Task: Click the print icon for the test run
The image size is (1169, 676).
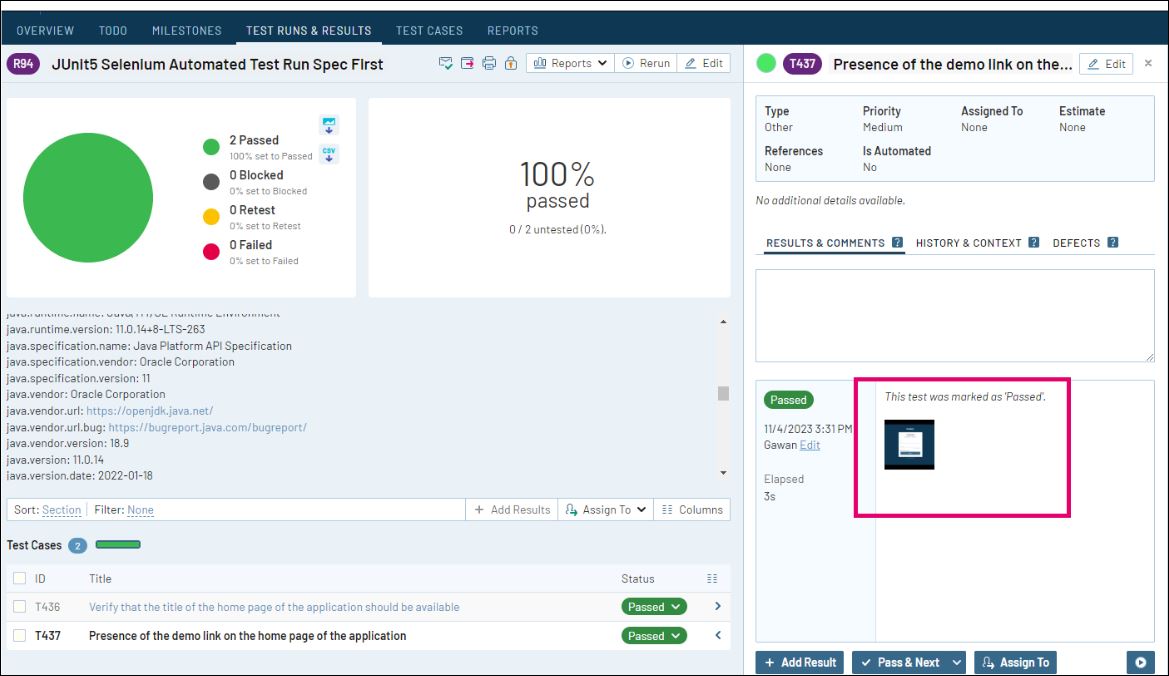Action: (x=488, y=63)
